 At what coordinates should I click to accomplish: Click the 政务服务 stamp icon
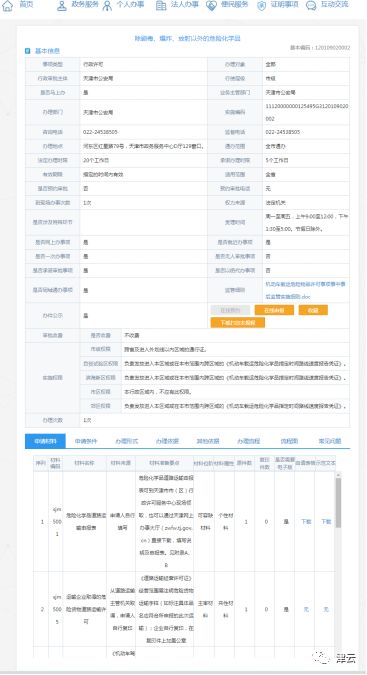click(62, 6)
